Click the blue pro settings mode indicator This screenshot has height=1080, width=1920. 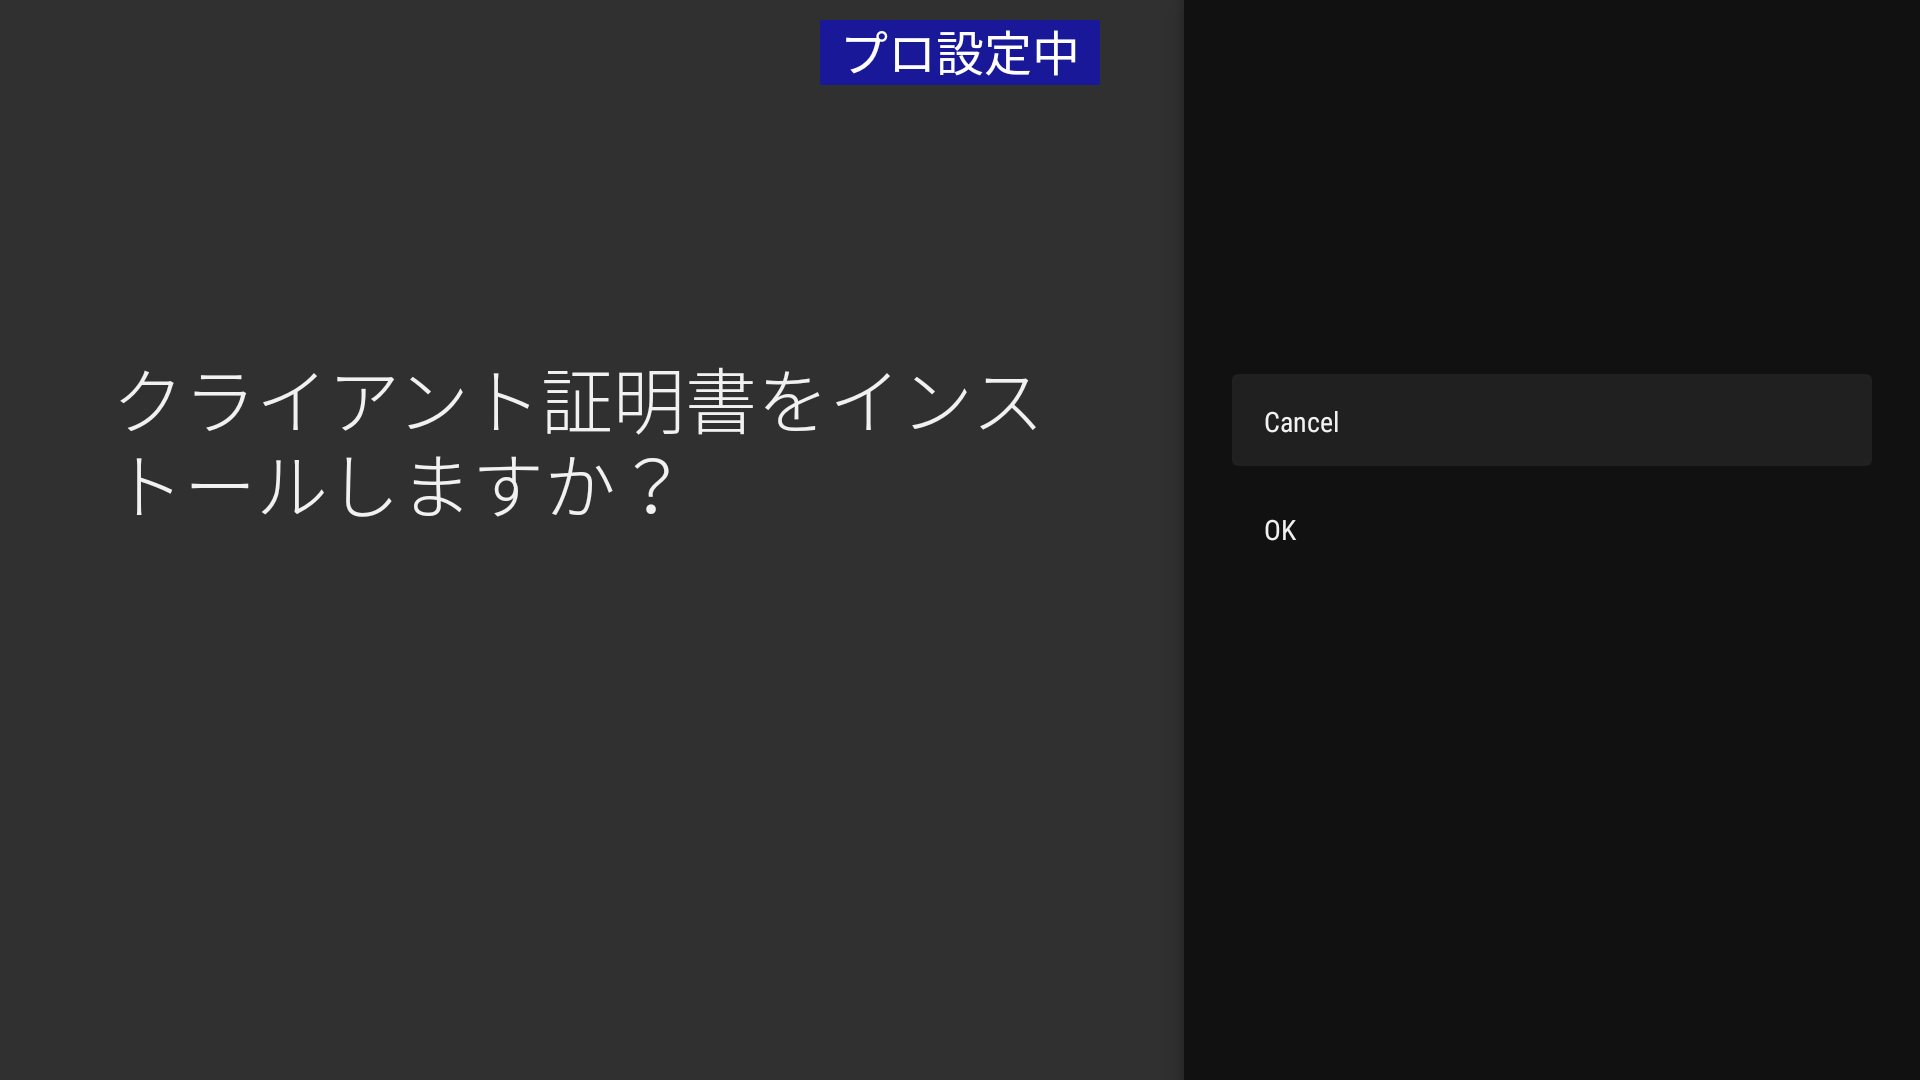[x=959, y=53]
